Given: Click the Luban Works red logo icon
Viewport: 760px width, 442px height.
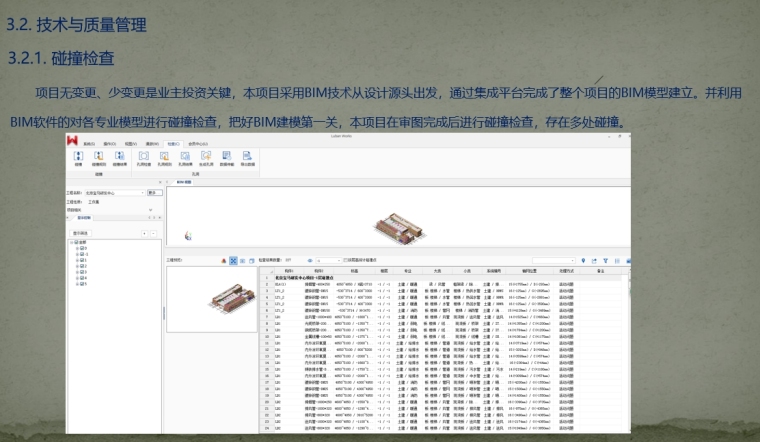Looking at the screenshot, I should pyautogui.click(x=73, y=141).
